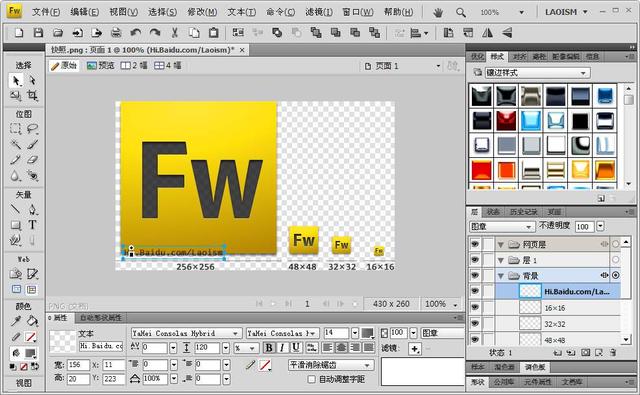The image size is (640, 395).
Task: Enable the 自动调整字距 checkbox
Action: [311, 379]
